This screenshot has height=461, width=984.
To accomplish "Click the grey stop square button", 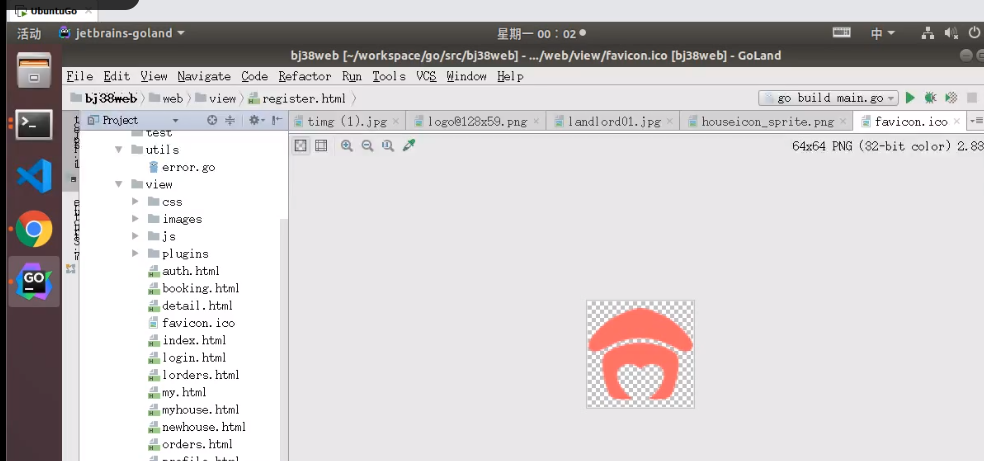I will pos(971,98).
